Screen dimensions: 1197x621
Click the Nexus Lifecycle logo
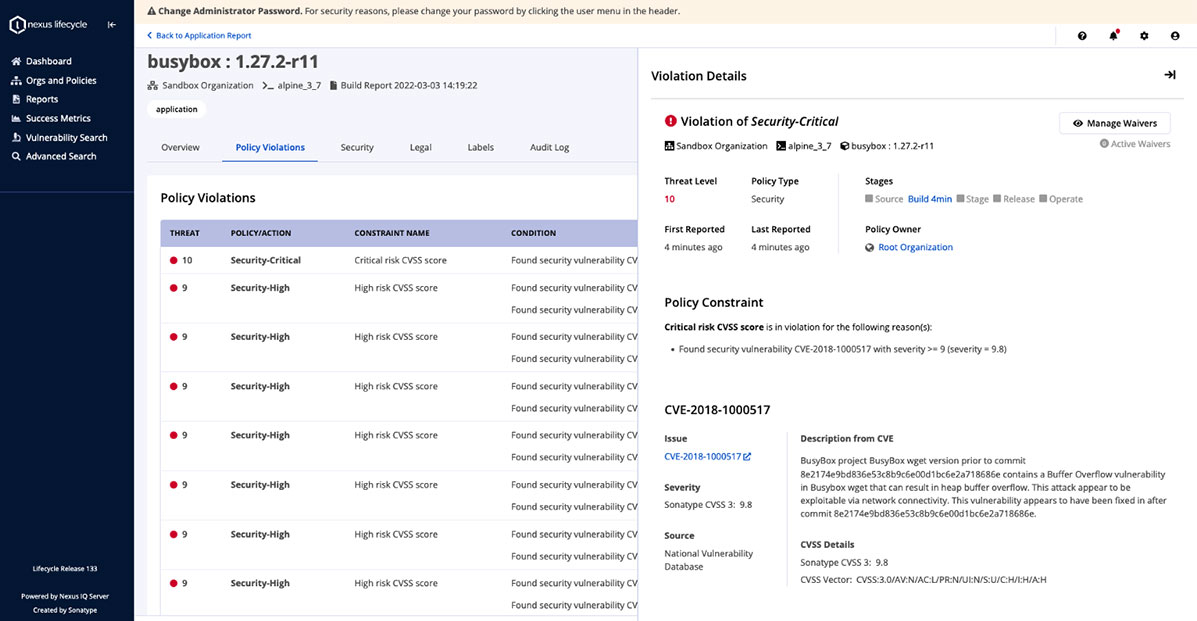coord(48,24)
